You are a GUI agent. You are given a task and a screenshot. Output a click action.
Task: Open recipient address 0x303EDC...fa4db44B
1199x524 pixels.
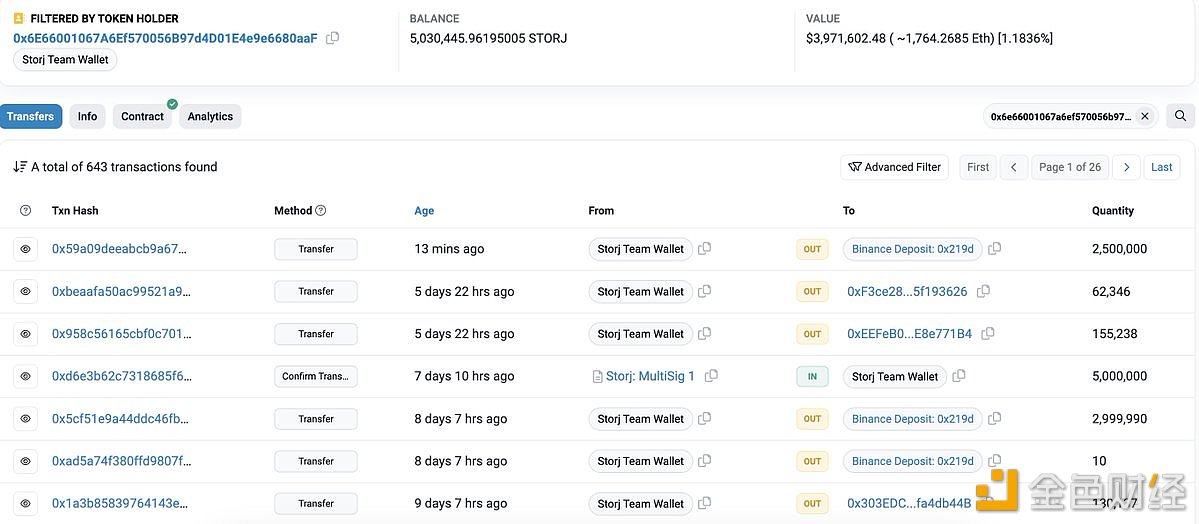coord(909,503)
